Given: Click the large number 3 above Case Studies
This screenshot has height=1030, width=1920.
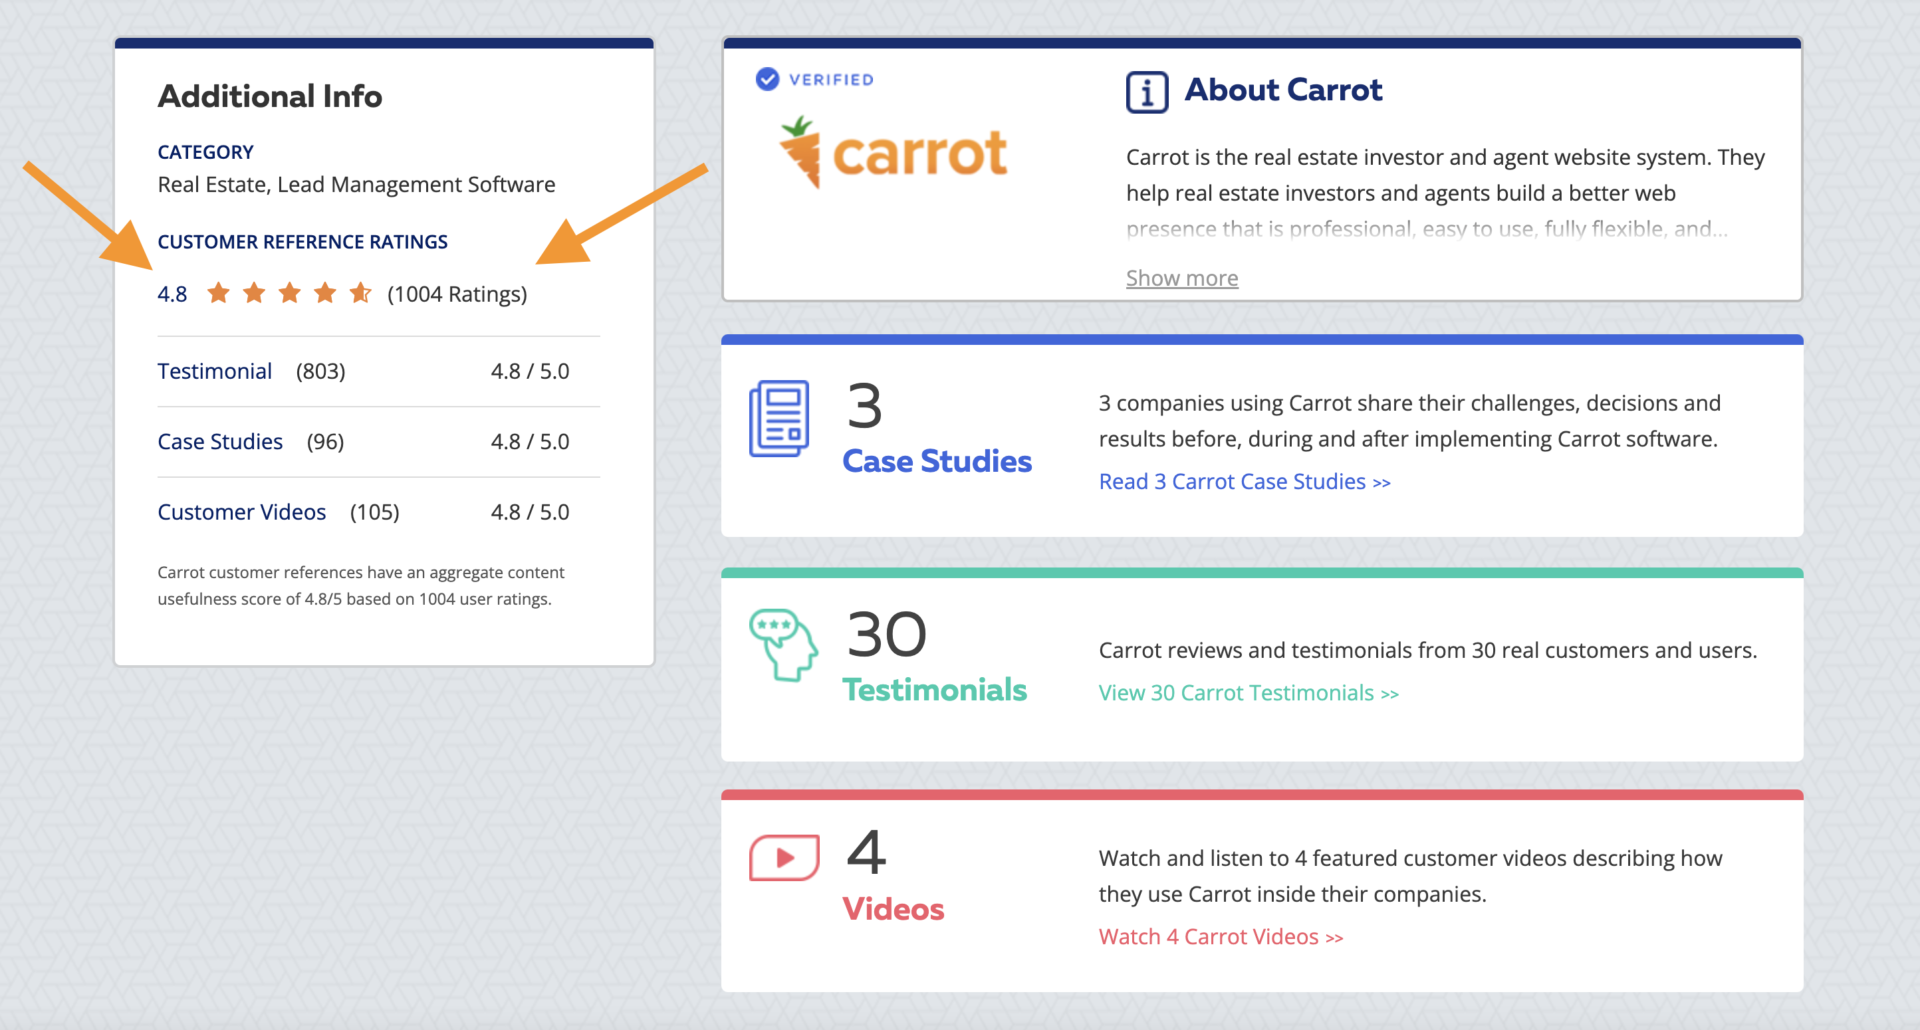Looking at the screenshot, I should tap(865, 406).
